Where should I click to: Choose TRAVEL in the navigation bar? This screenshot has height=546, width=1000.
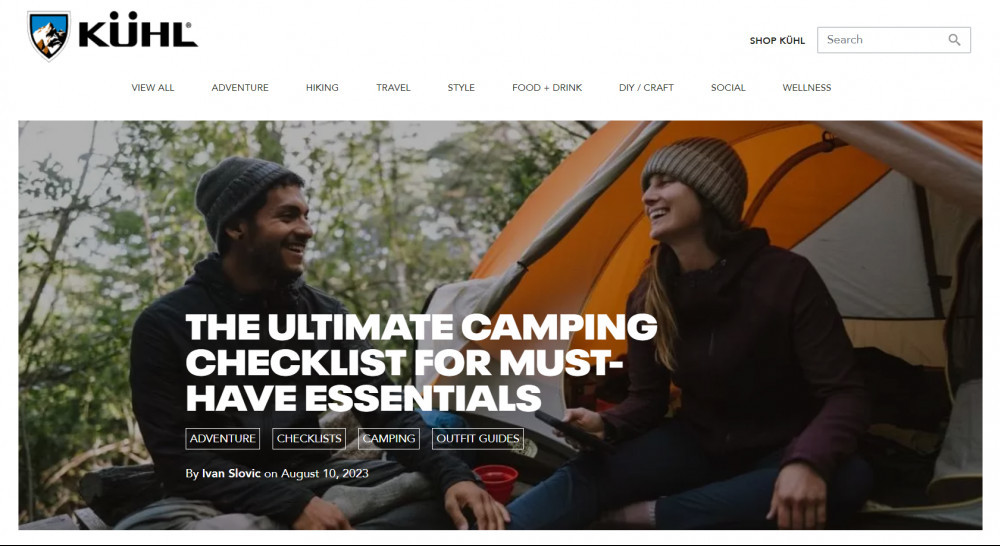tap(393, 87)
